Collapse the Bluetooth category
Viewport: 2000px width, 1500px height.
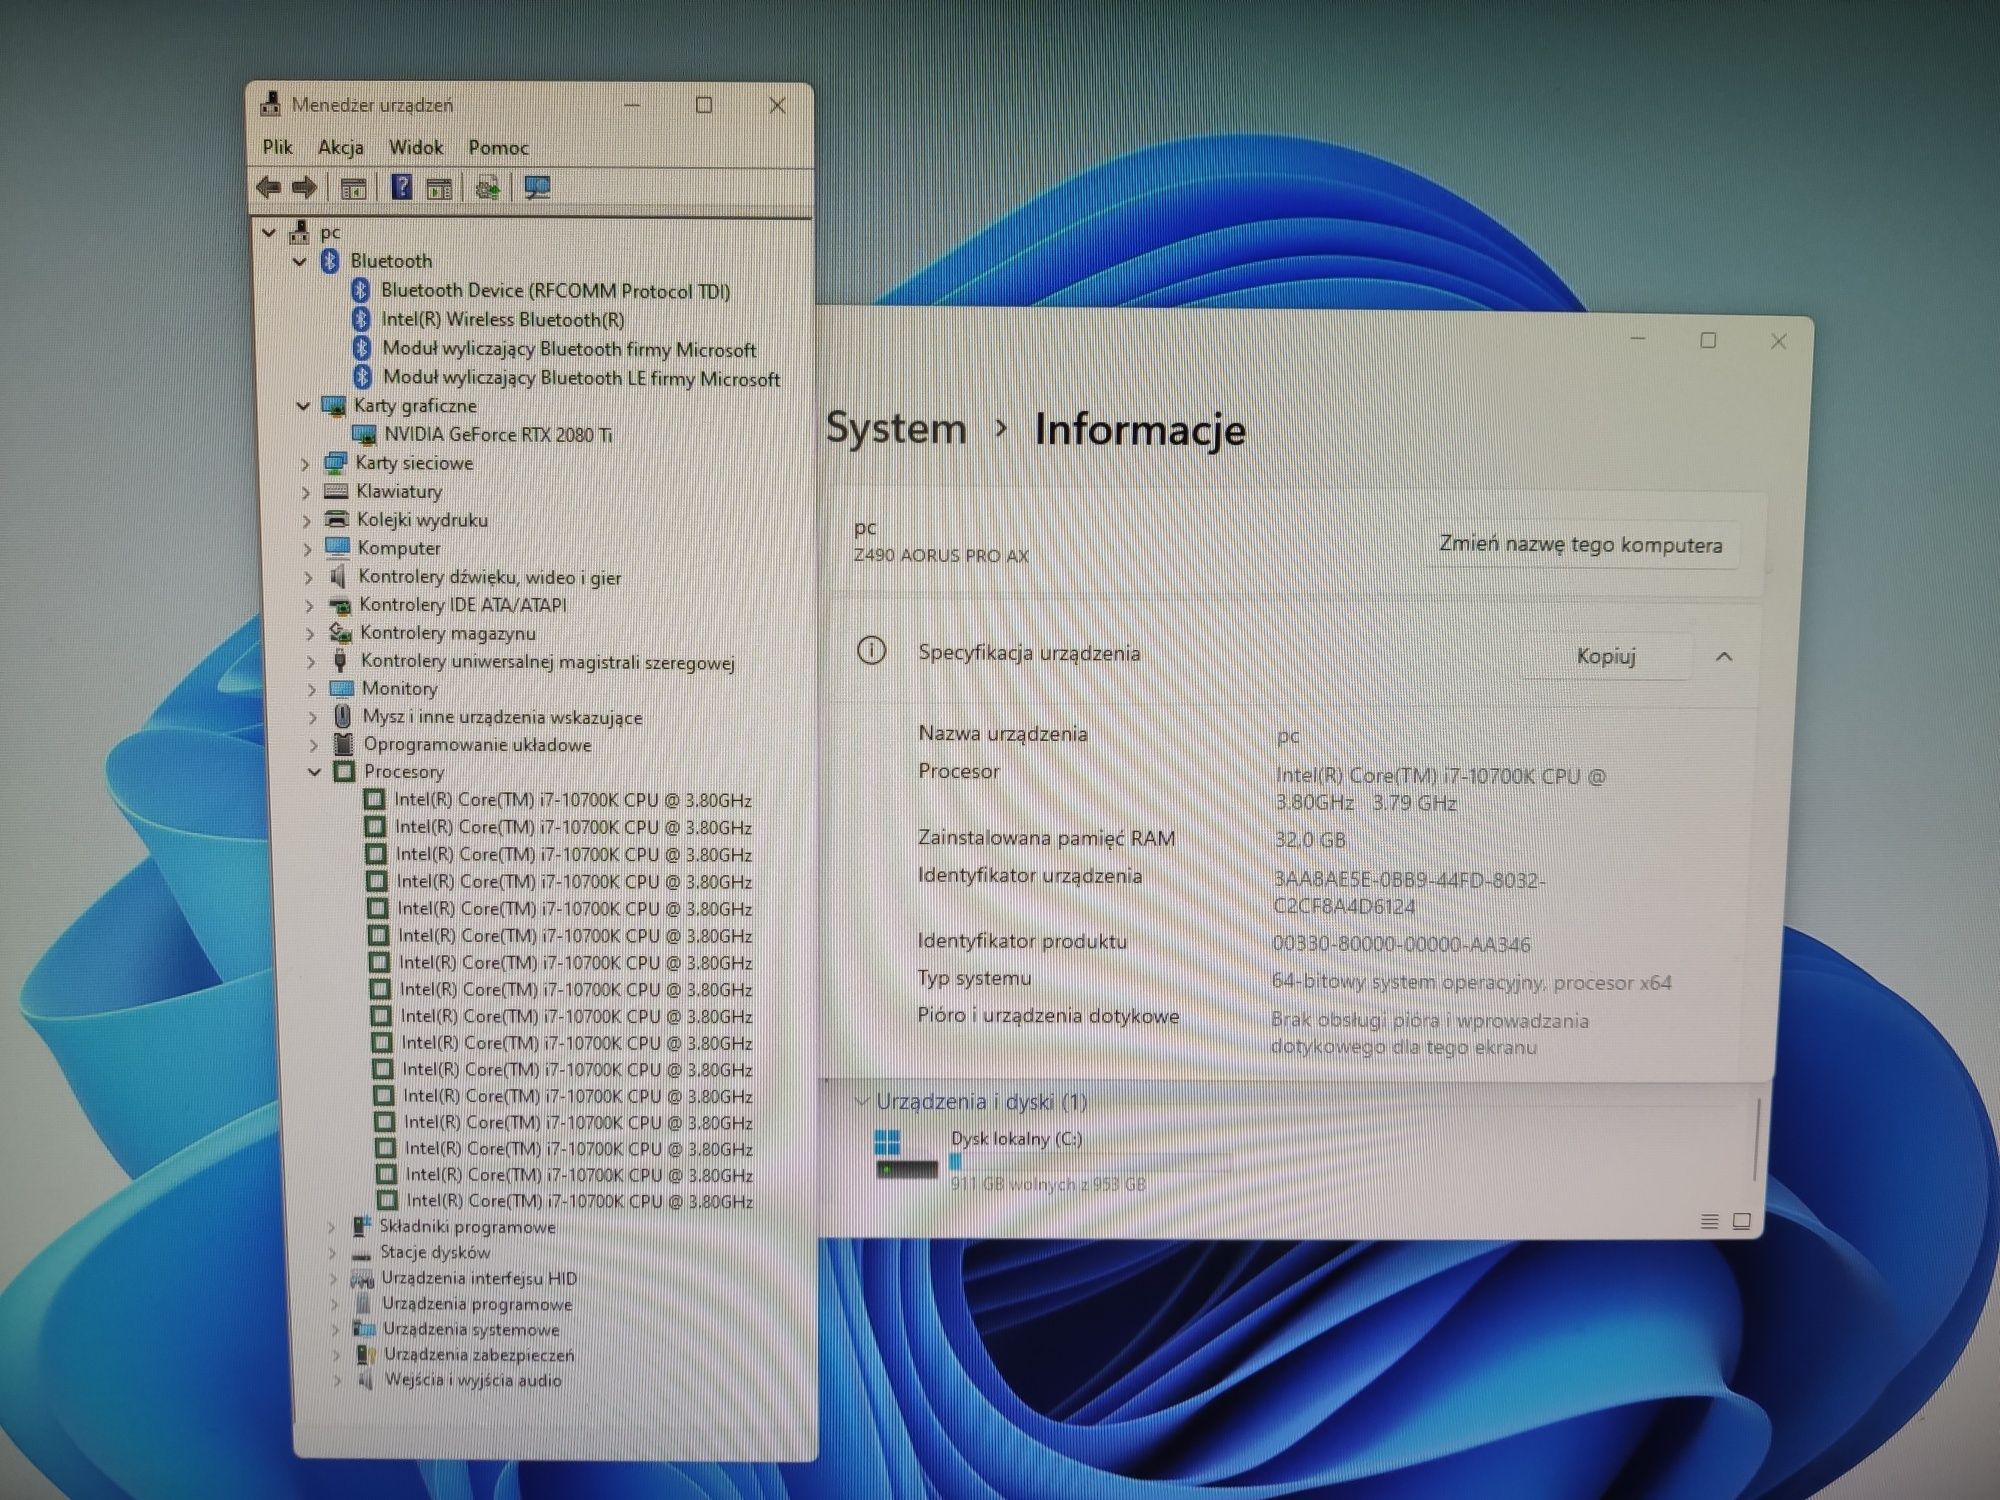[299, 261]
